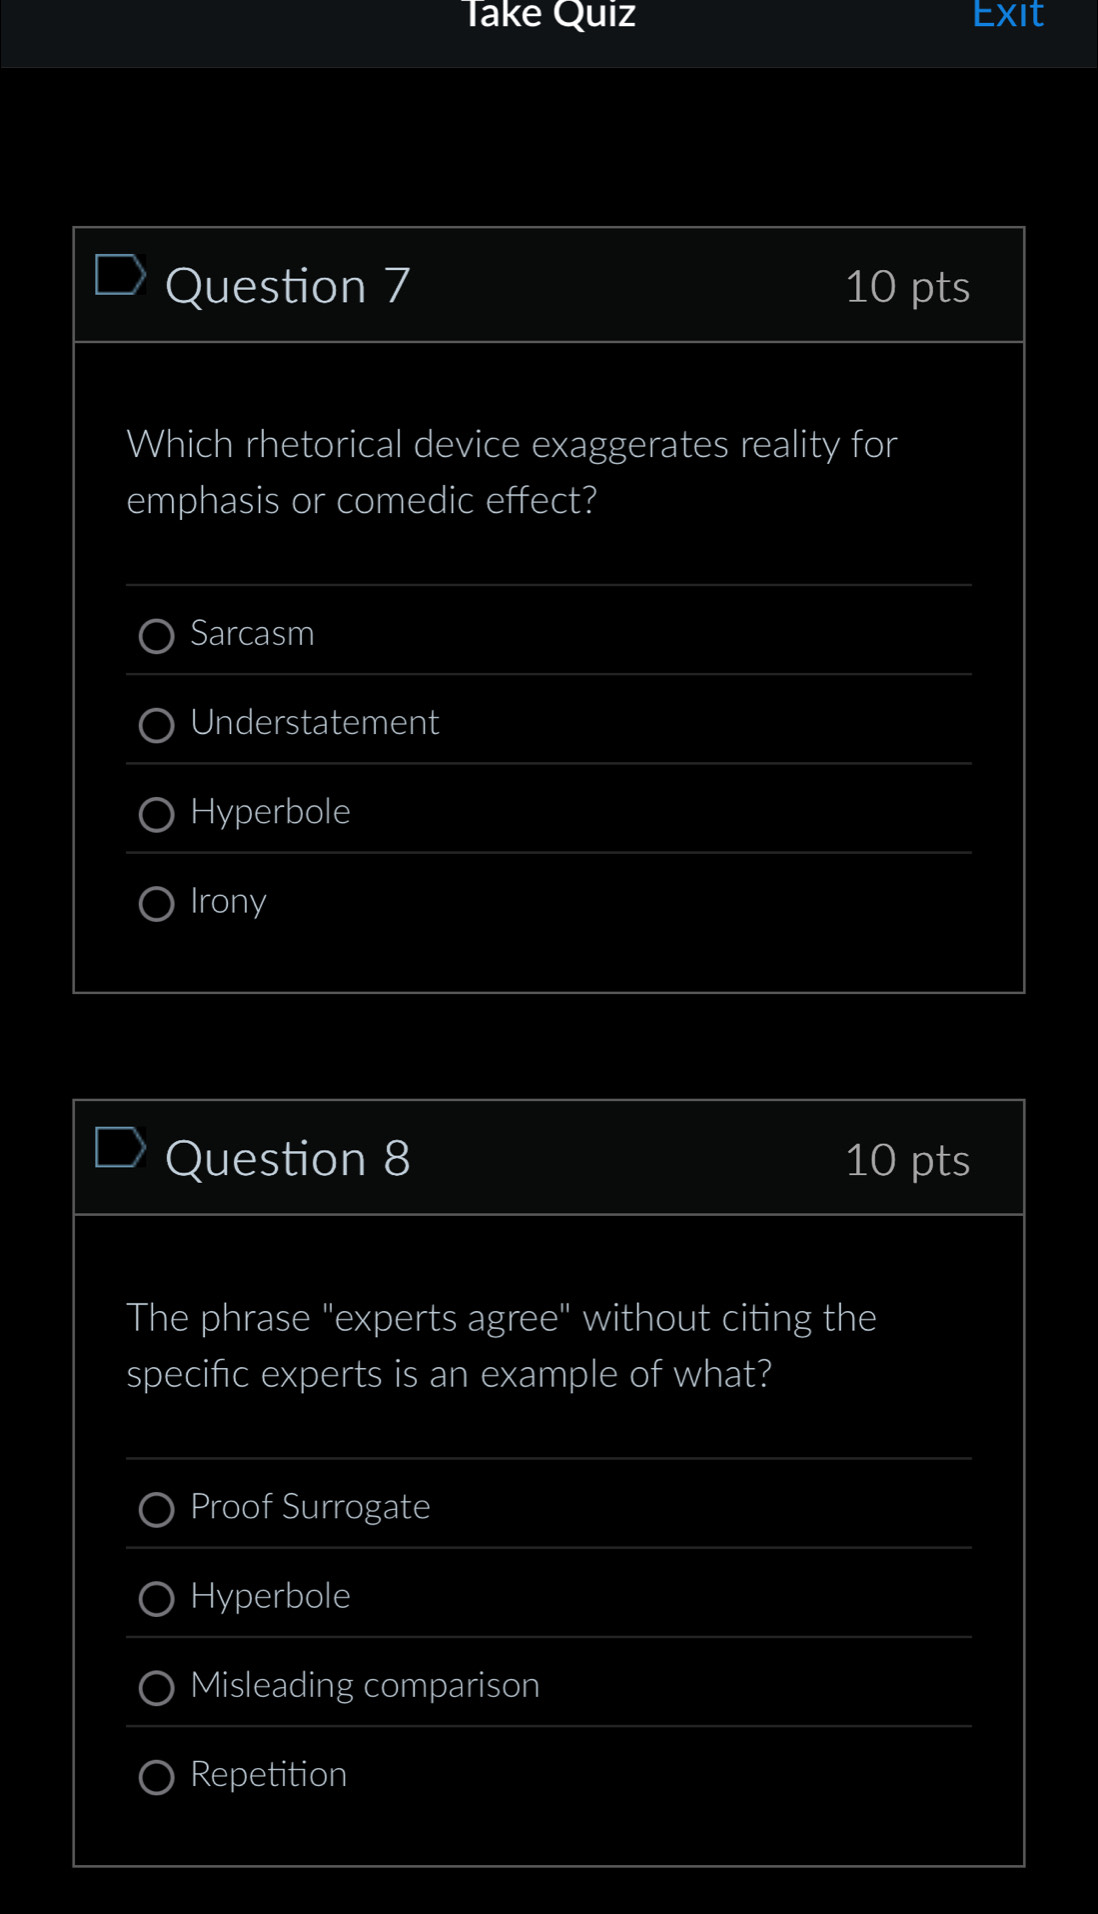The width and height of the screenshot is (1098, 1914).
Task: Click the bookmark icon beside Question 7
Action: coord(121,277)
